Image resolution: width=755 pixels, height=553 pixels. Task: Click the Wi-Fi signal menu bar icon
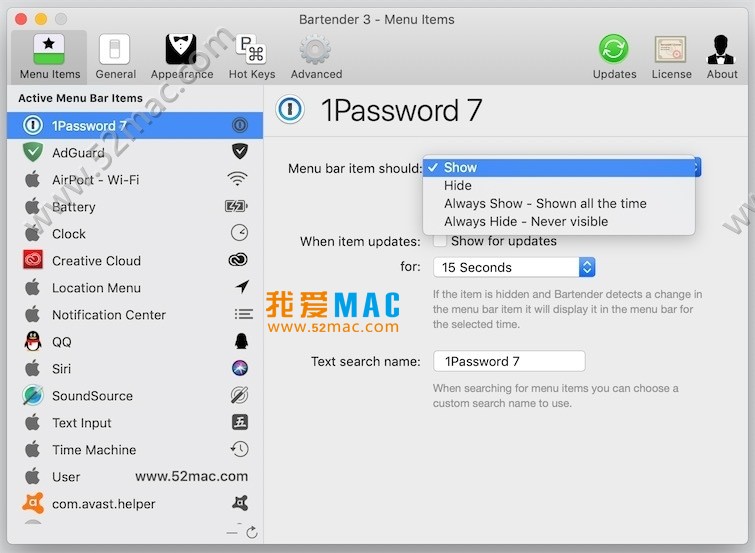(237, 179)
